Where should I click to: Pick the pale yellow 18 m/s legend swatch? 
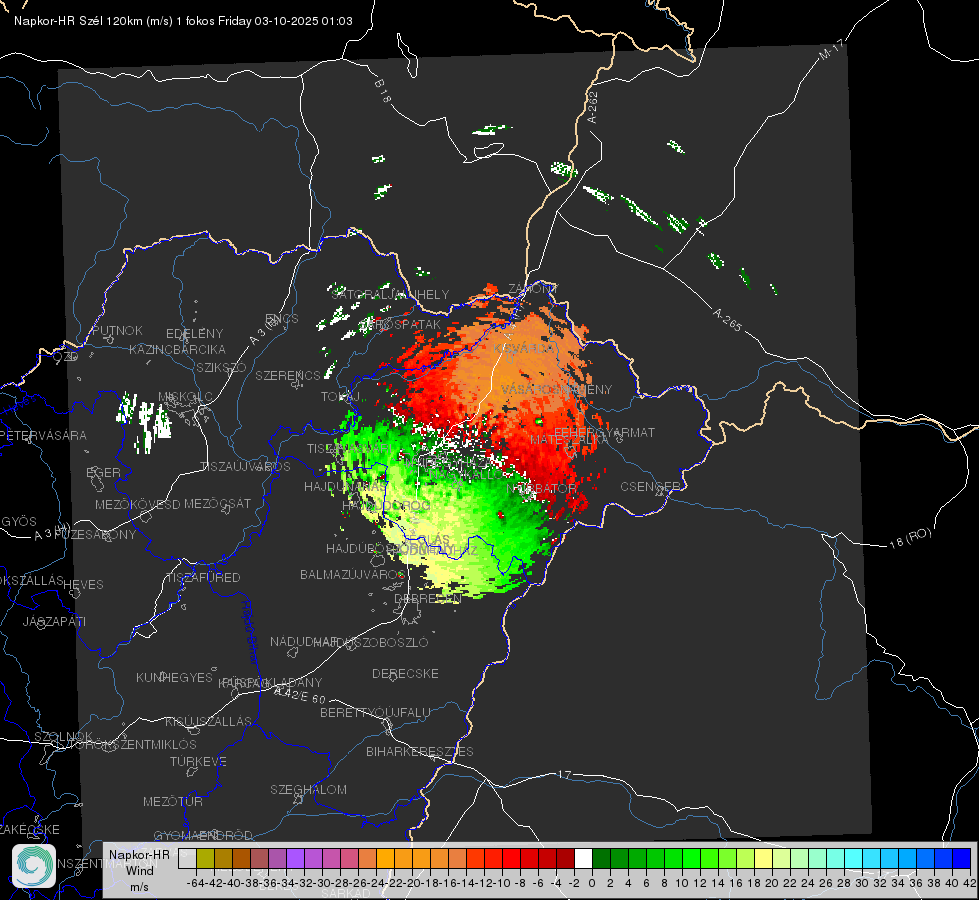764,858
